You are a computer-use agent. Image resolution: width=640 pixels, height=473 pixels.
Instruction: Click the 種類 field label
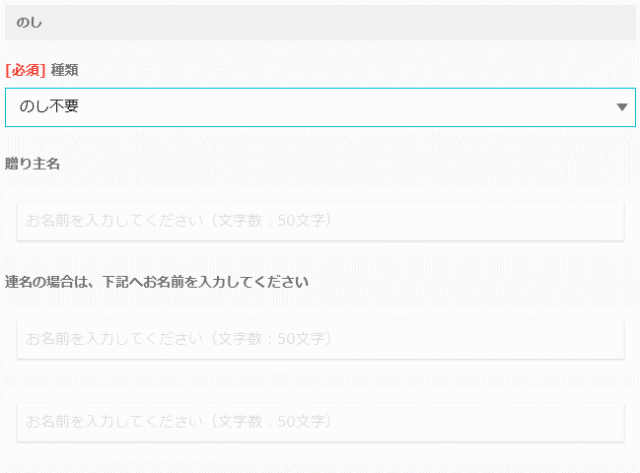(65, 71)
